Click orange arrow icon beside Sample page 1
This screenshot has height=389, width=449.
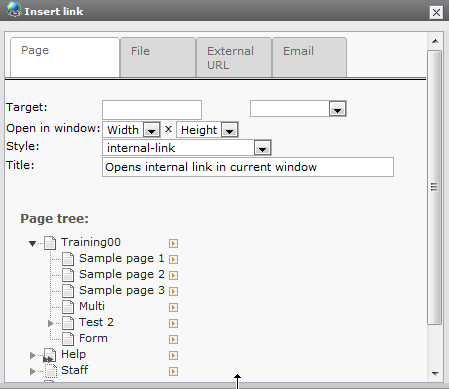click(x=173, y=259)
